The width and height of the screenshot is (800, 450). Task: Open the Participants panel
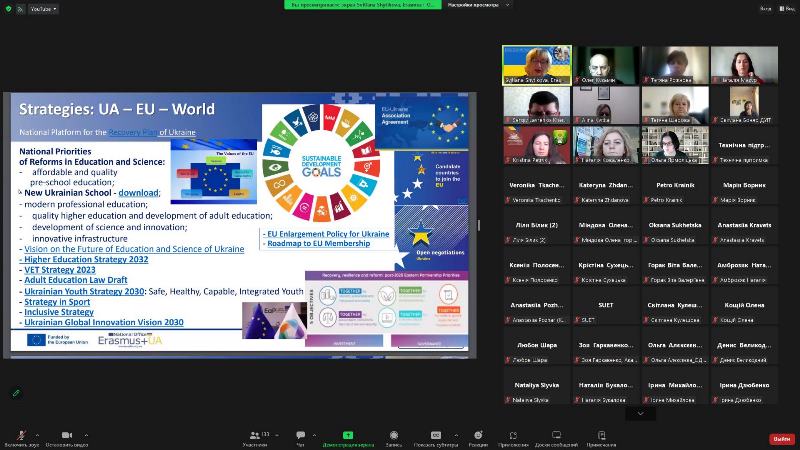pyautogui.click(x=255, y=438)
